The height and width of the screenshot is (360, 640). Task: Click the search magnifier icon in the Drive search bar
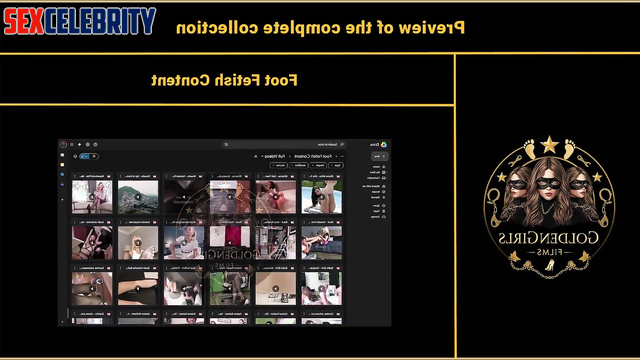click(342, 144)
